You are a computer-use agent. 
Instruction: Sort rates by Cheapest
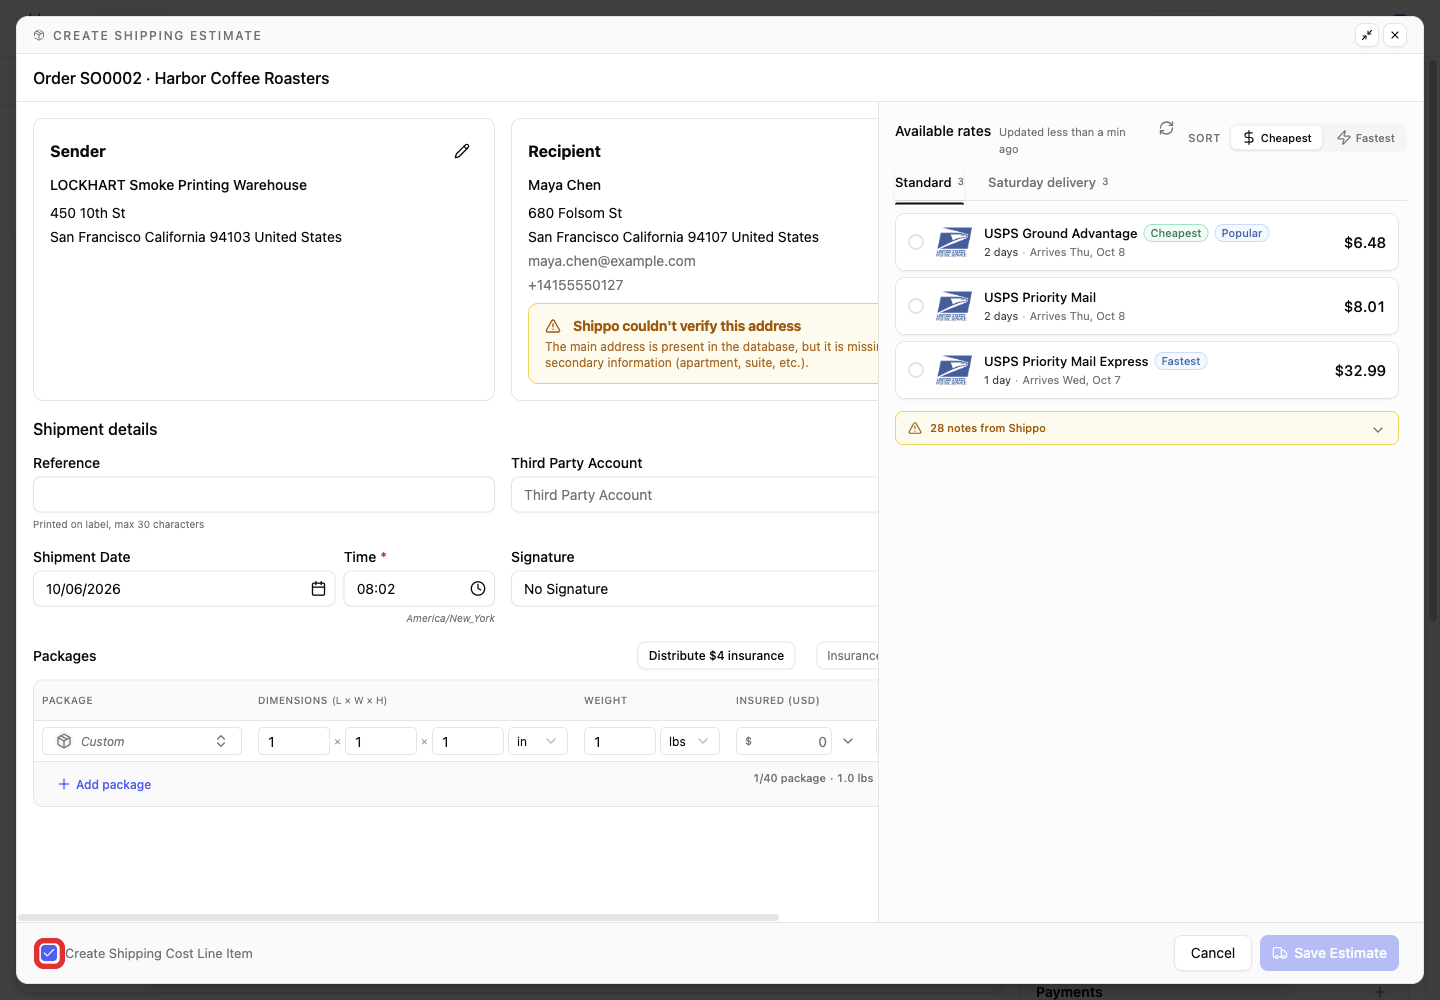click(1277, 138)
